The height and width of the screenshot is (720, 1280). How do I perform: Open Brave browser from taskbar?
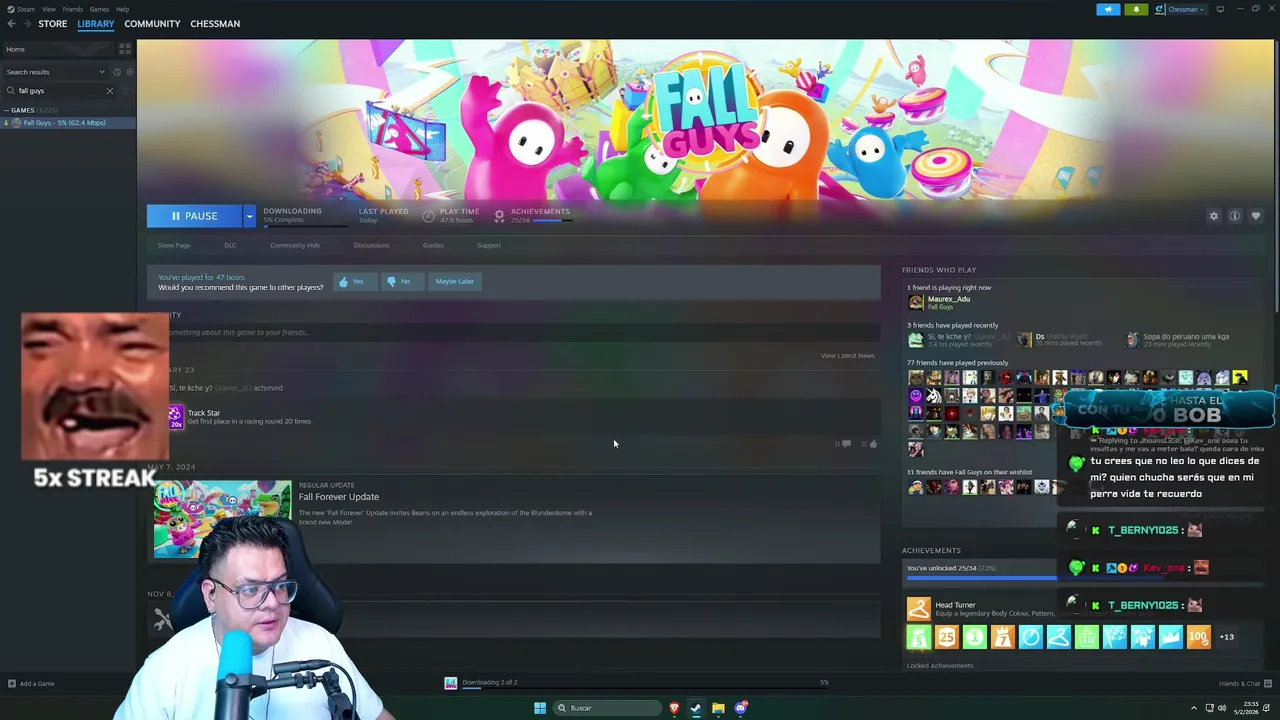coord(674,708)
